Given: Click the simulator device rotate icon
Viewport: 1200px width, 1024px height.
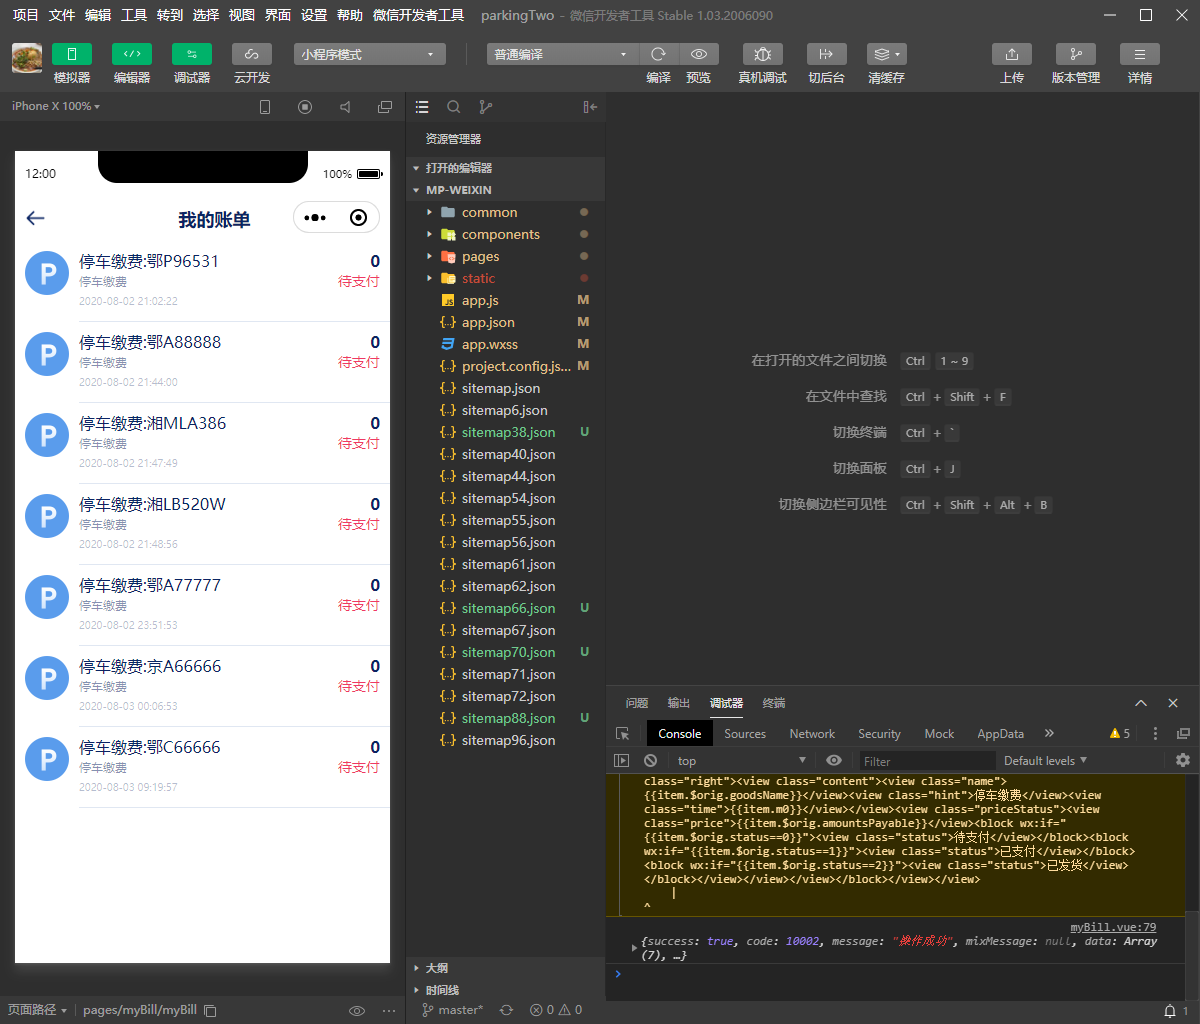Looking at the screenshot, I should 265,107.
